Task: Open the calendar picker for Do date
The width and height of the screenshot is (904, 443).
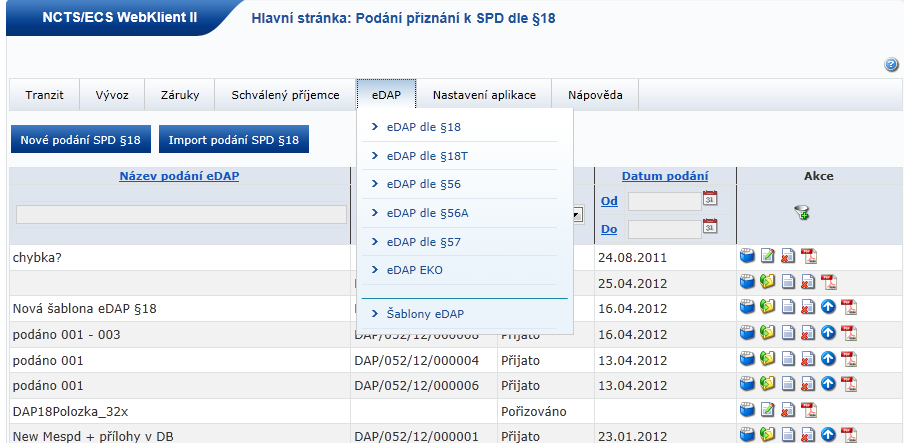Action: click(x=710, y=227)
